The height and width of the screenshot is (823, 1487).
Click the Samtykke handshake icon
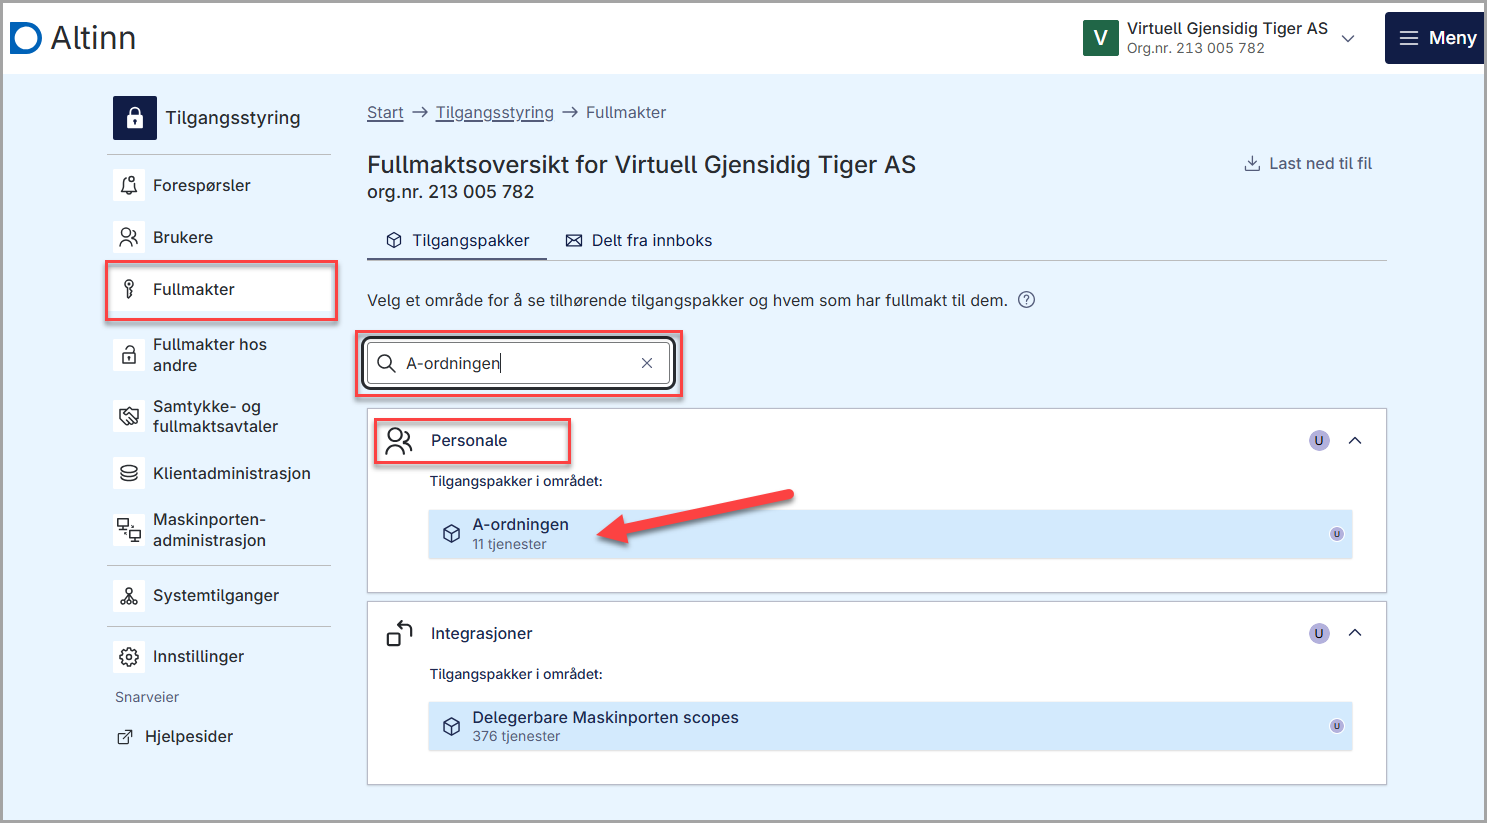point(129,416)
